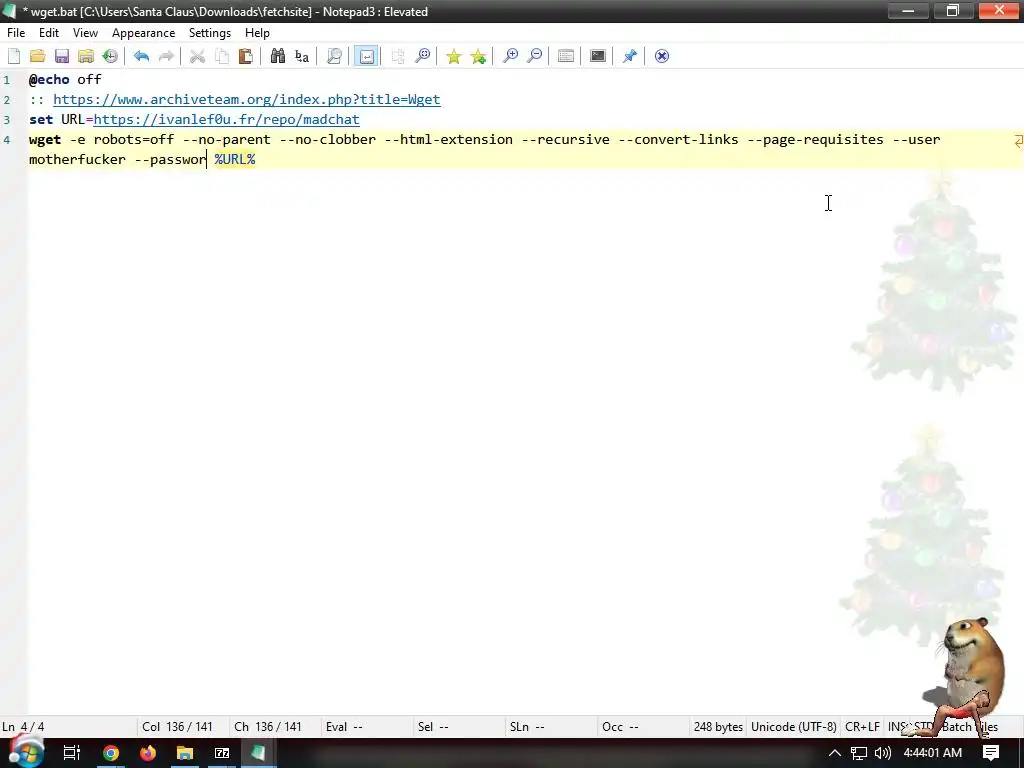
Task: Open the Edit menu
Action: (49, 33)
